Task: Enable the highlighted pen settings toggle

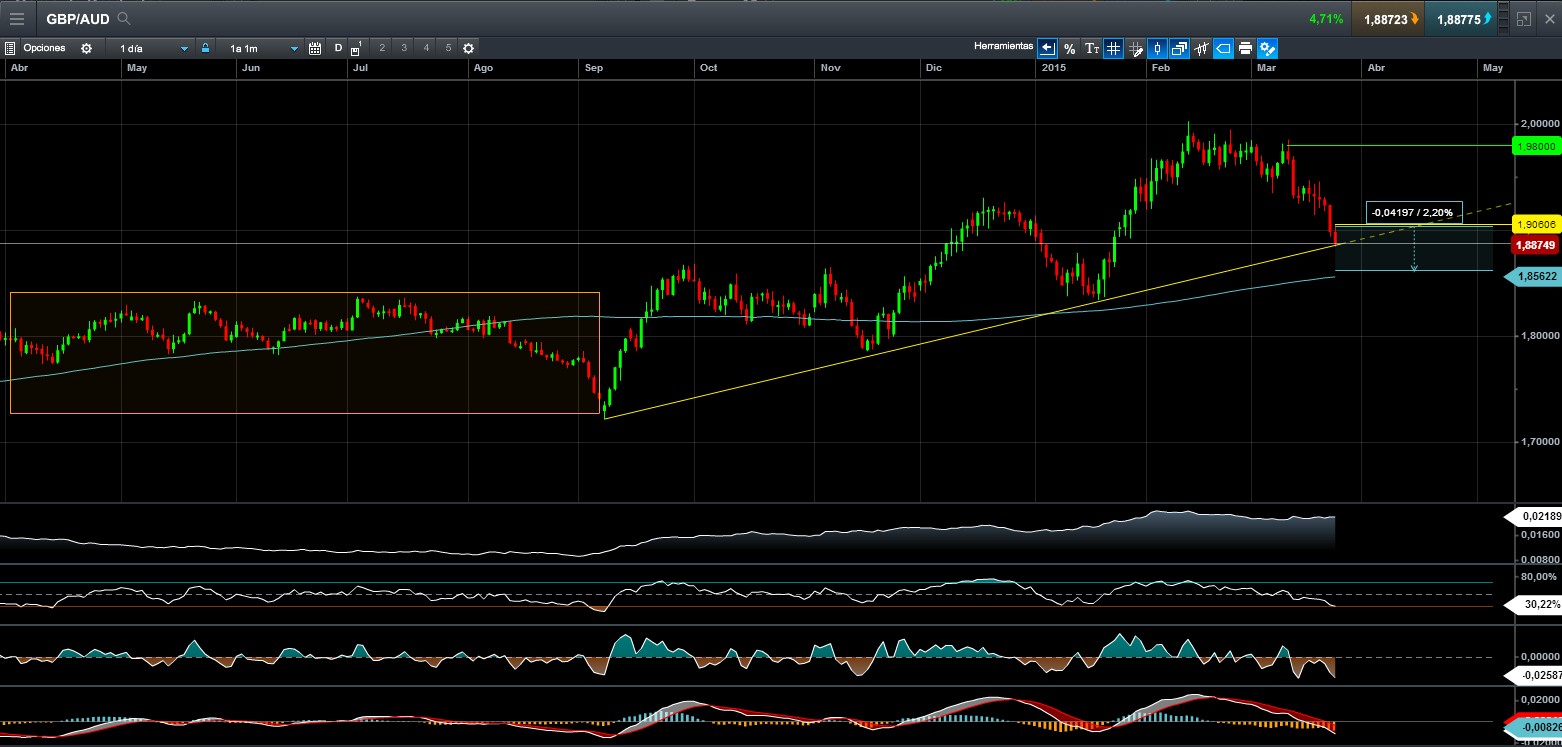Action: point(1267,48)
